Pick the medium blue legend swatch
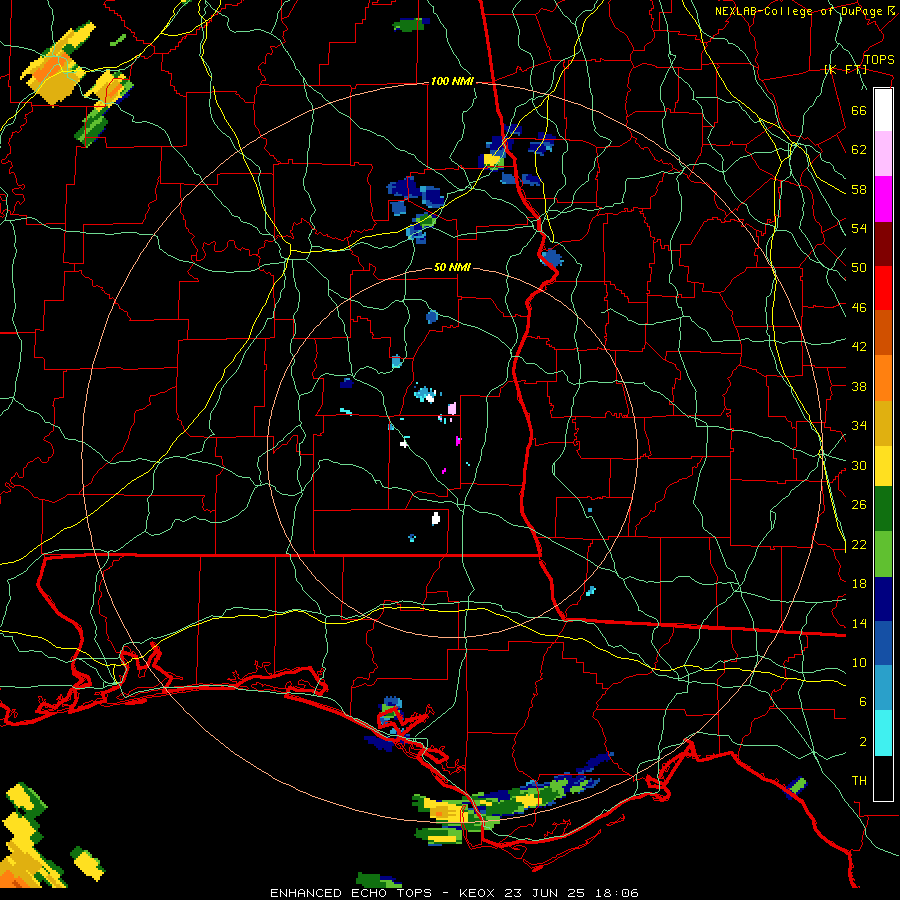 883,644
